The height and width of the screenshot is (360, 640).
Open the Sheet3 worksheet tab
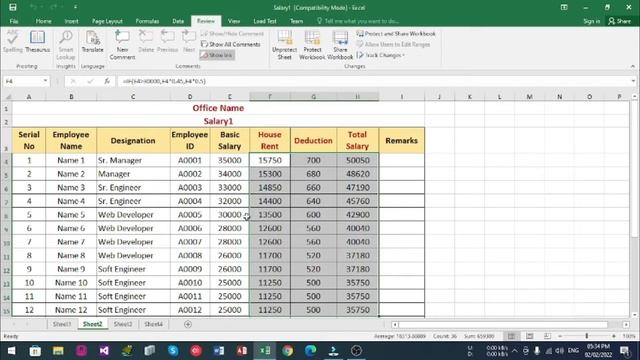tap(122, 324)
